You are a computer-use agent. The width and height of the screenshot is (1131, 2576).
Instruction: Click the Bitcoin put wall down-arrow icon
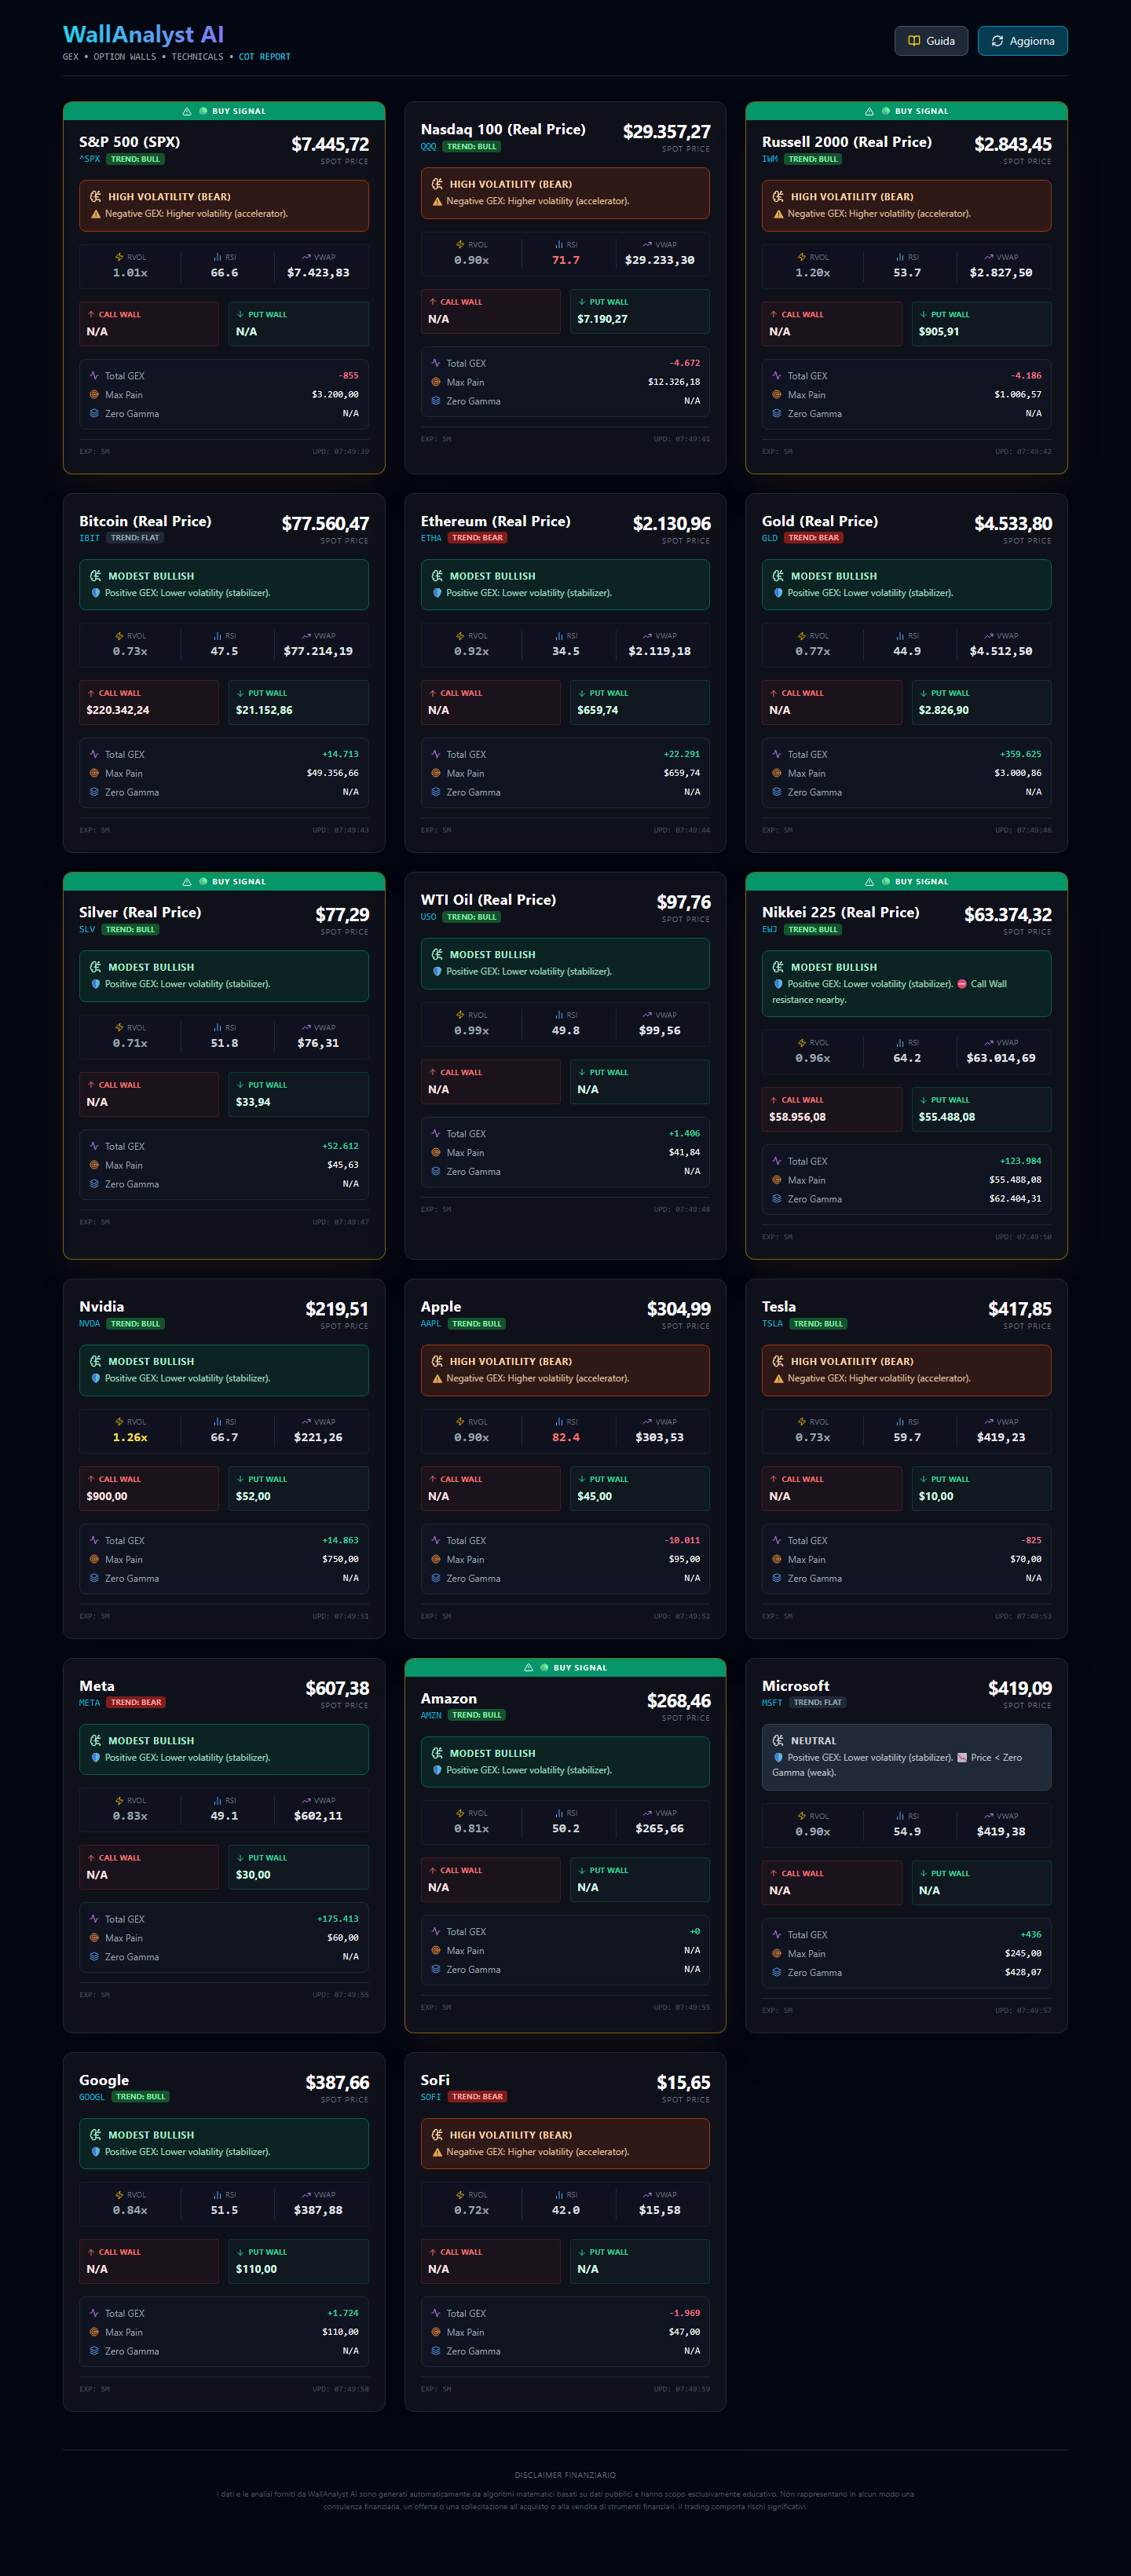pos(240,693)
